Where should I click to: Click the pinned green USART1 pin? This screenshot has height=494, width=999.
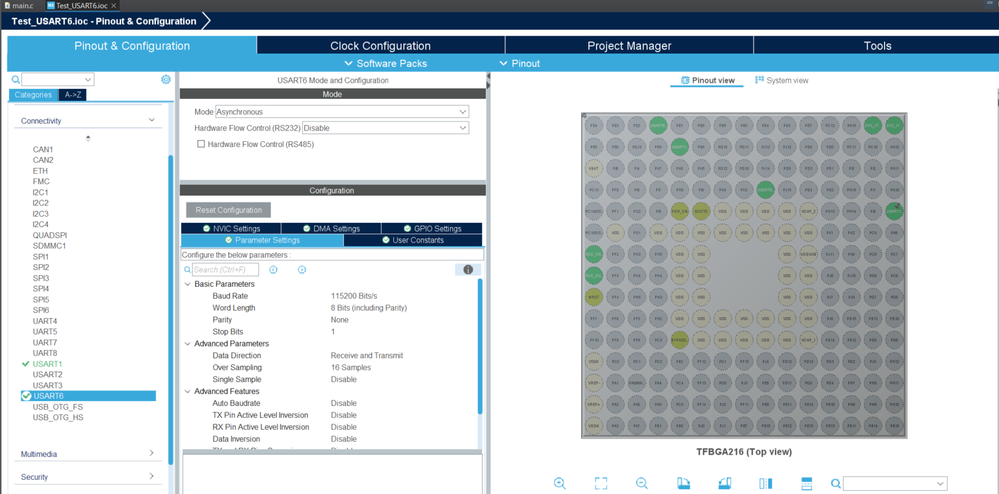(894, 211)
